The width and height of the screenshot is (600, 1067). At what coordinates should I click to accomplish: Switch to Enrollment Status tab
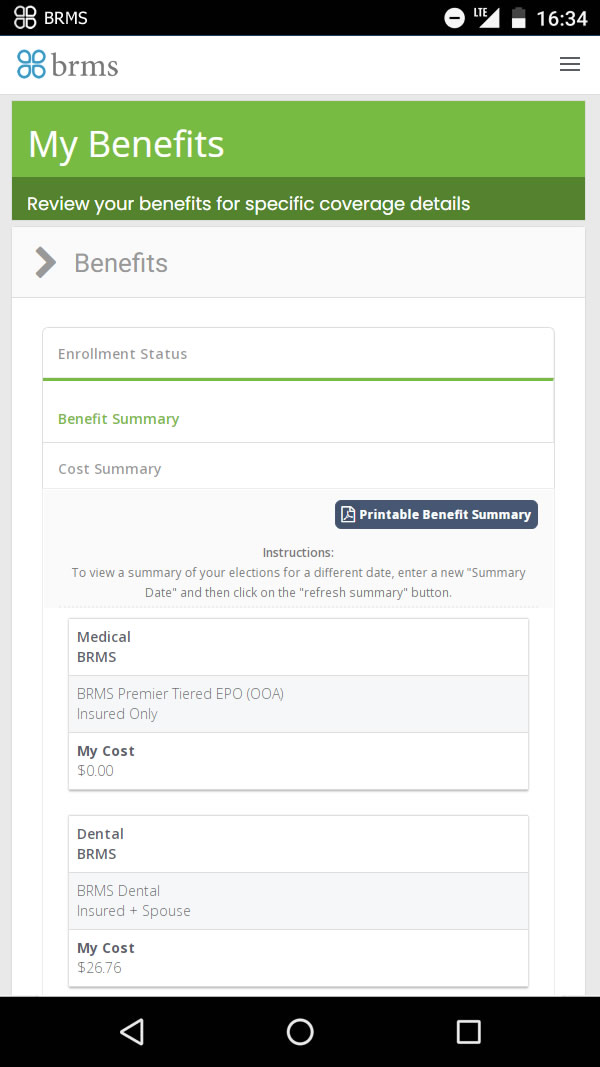click(x=122, y=354)
